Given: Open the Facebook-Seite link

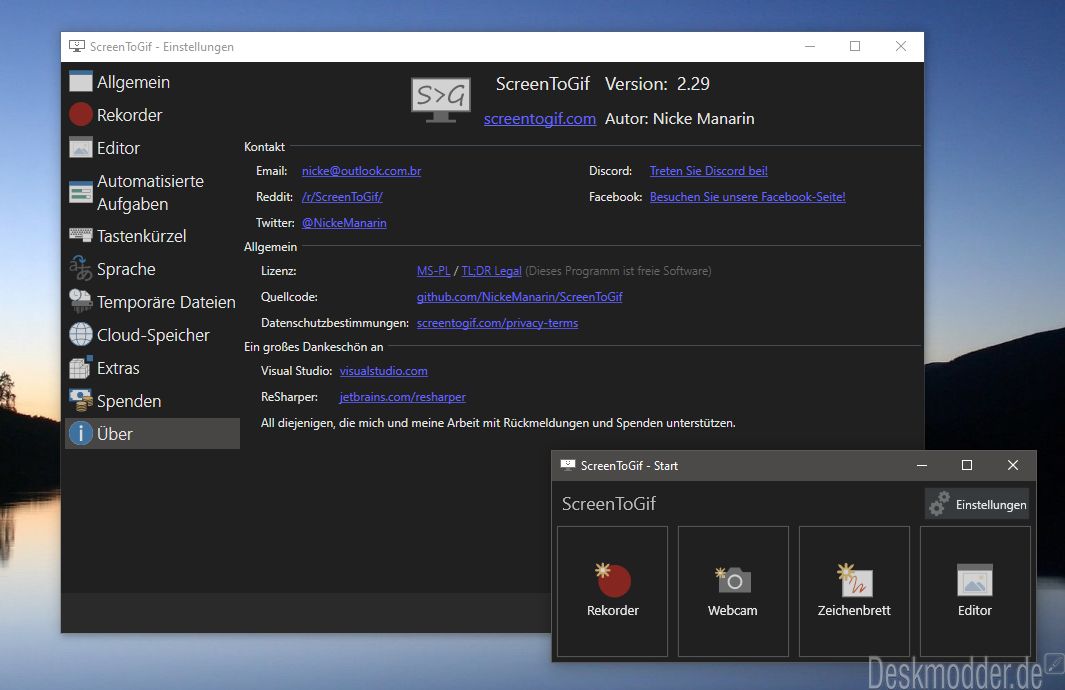Looking at the screenshot, I should tap(748, 196).
